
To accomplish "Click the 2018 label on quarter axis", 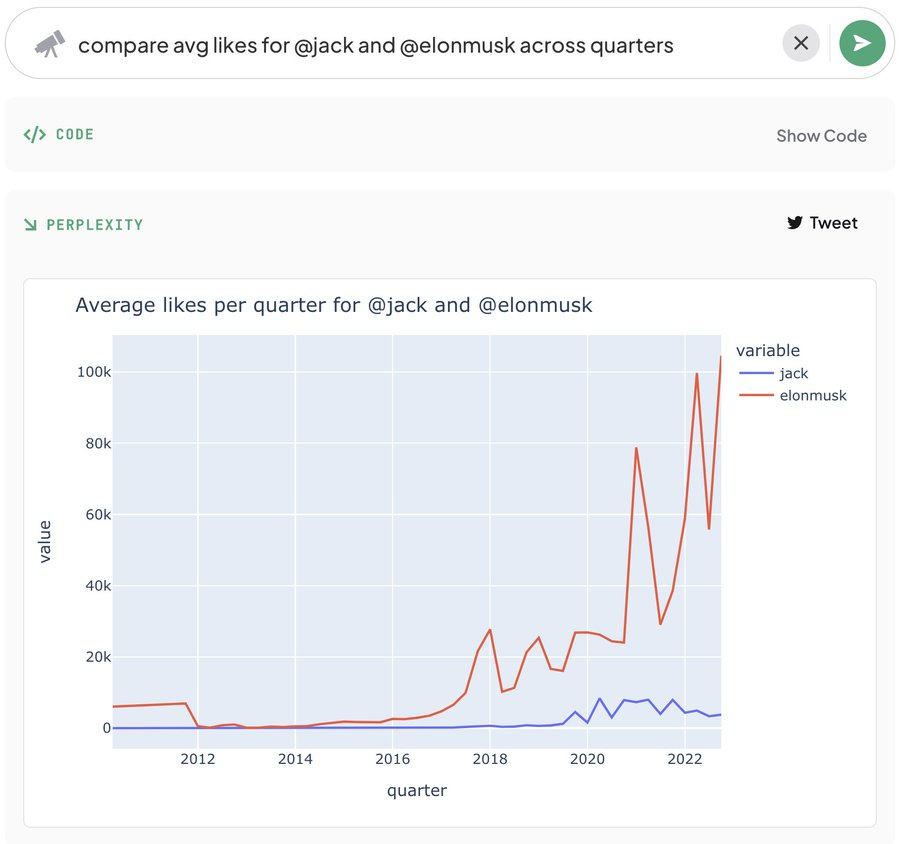I will pos(490,759).
